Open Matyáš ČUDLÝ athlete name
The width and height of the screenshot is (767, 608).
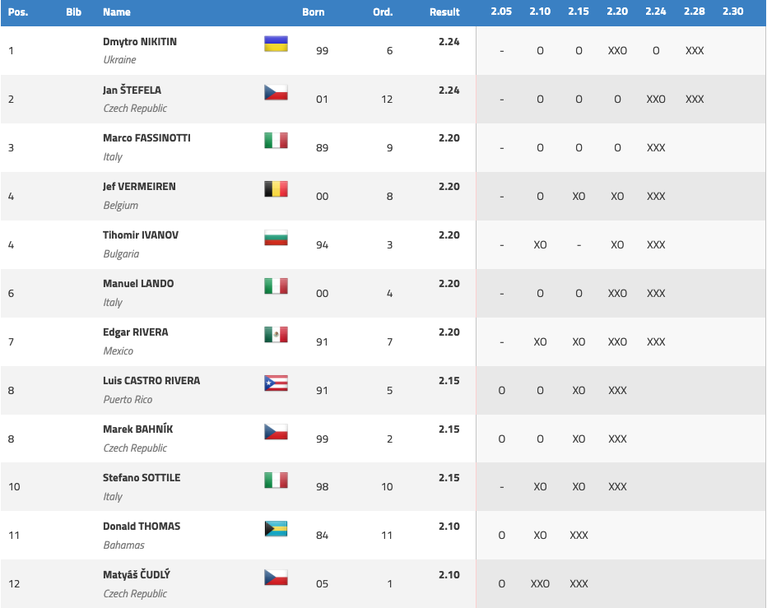point(136,574)
